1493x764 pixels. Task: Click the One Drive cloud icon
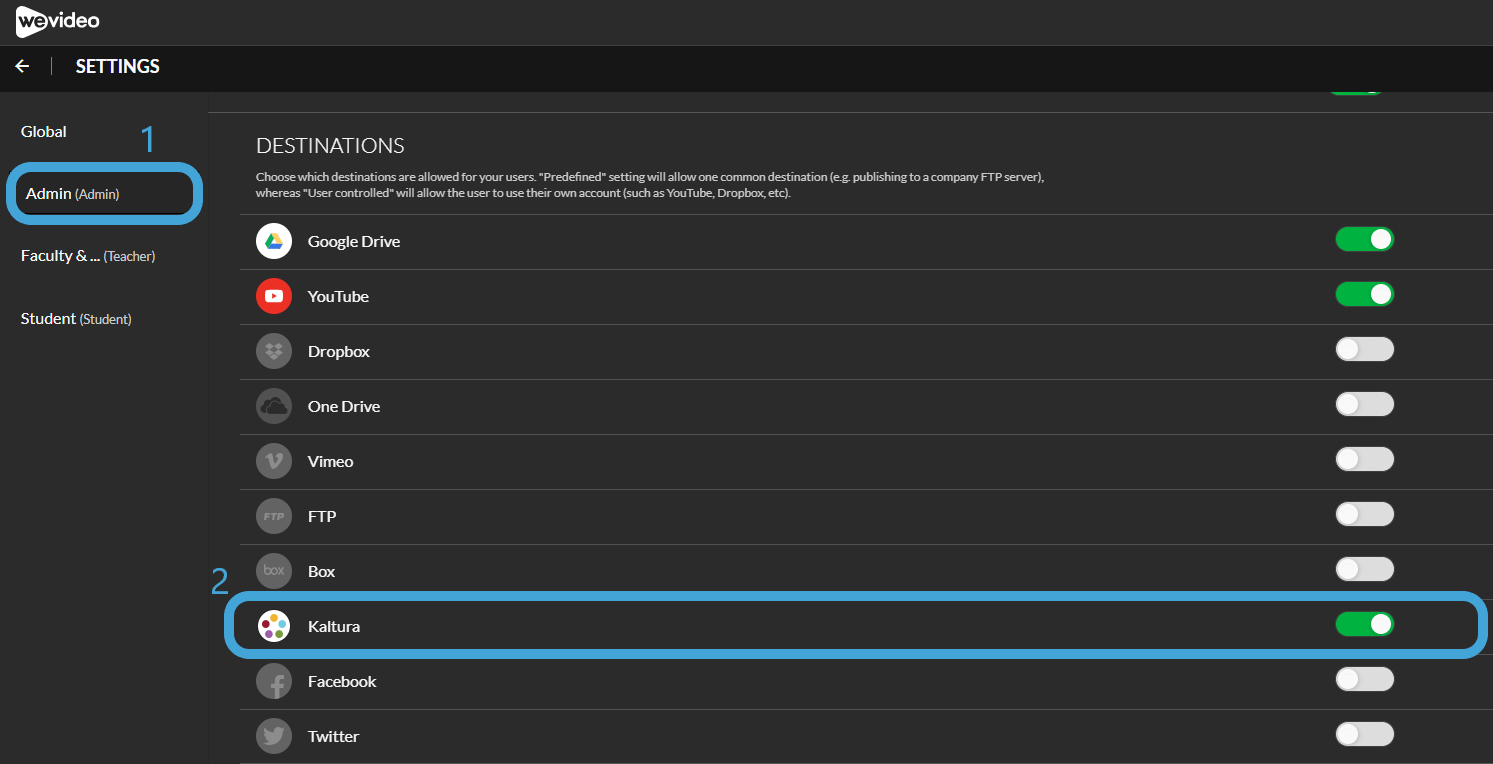click(x=274, y=406)
